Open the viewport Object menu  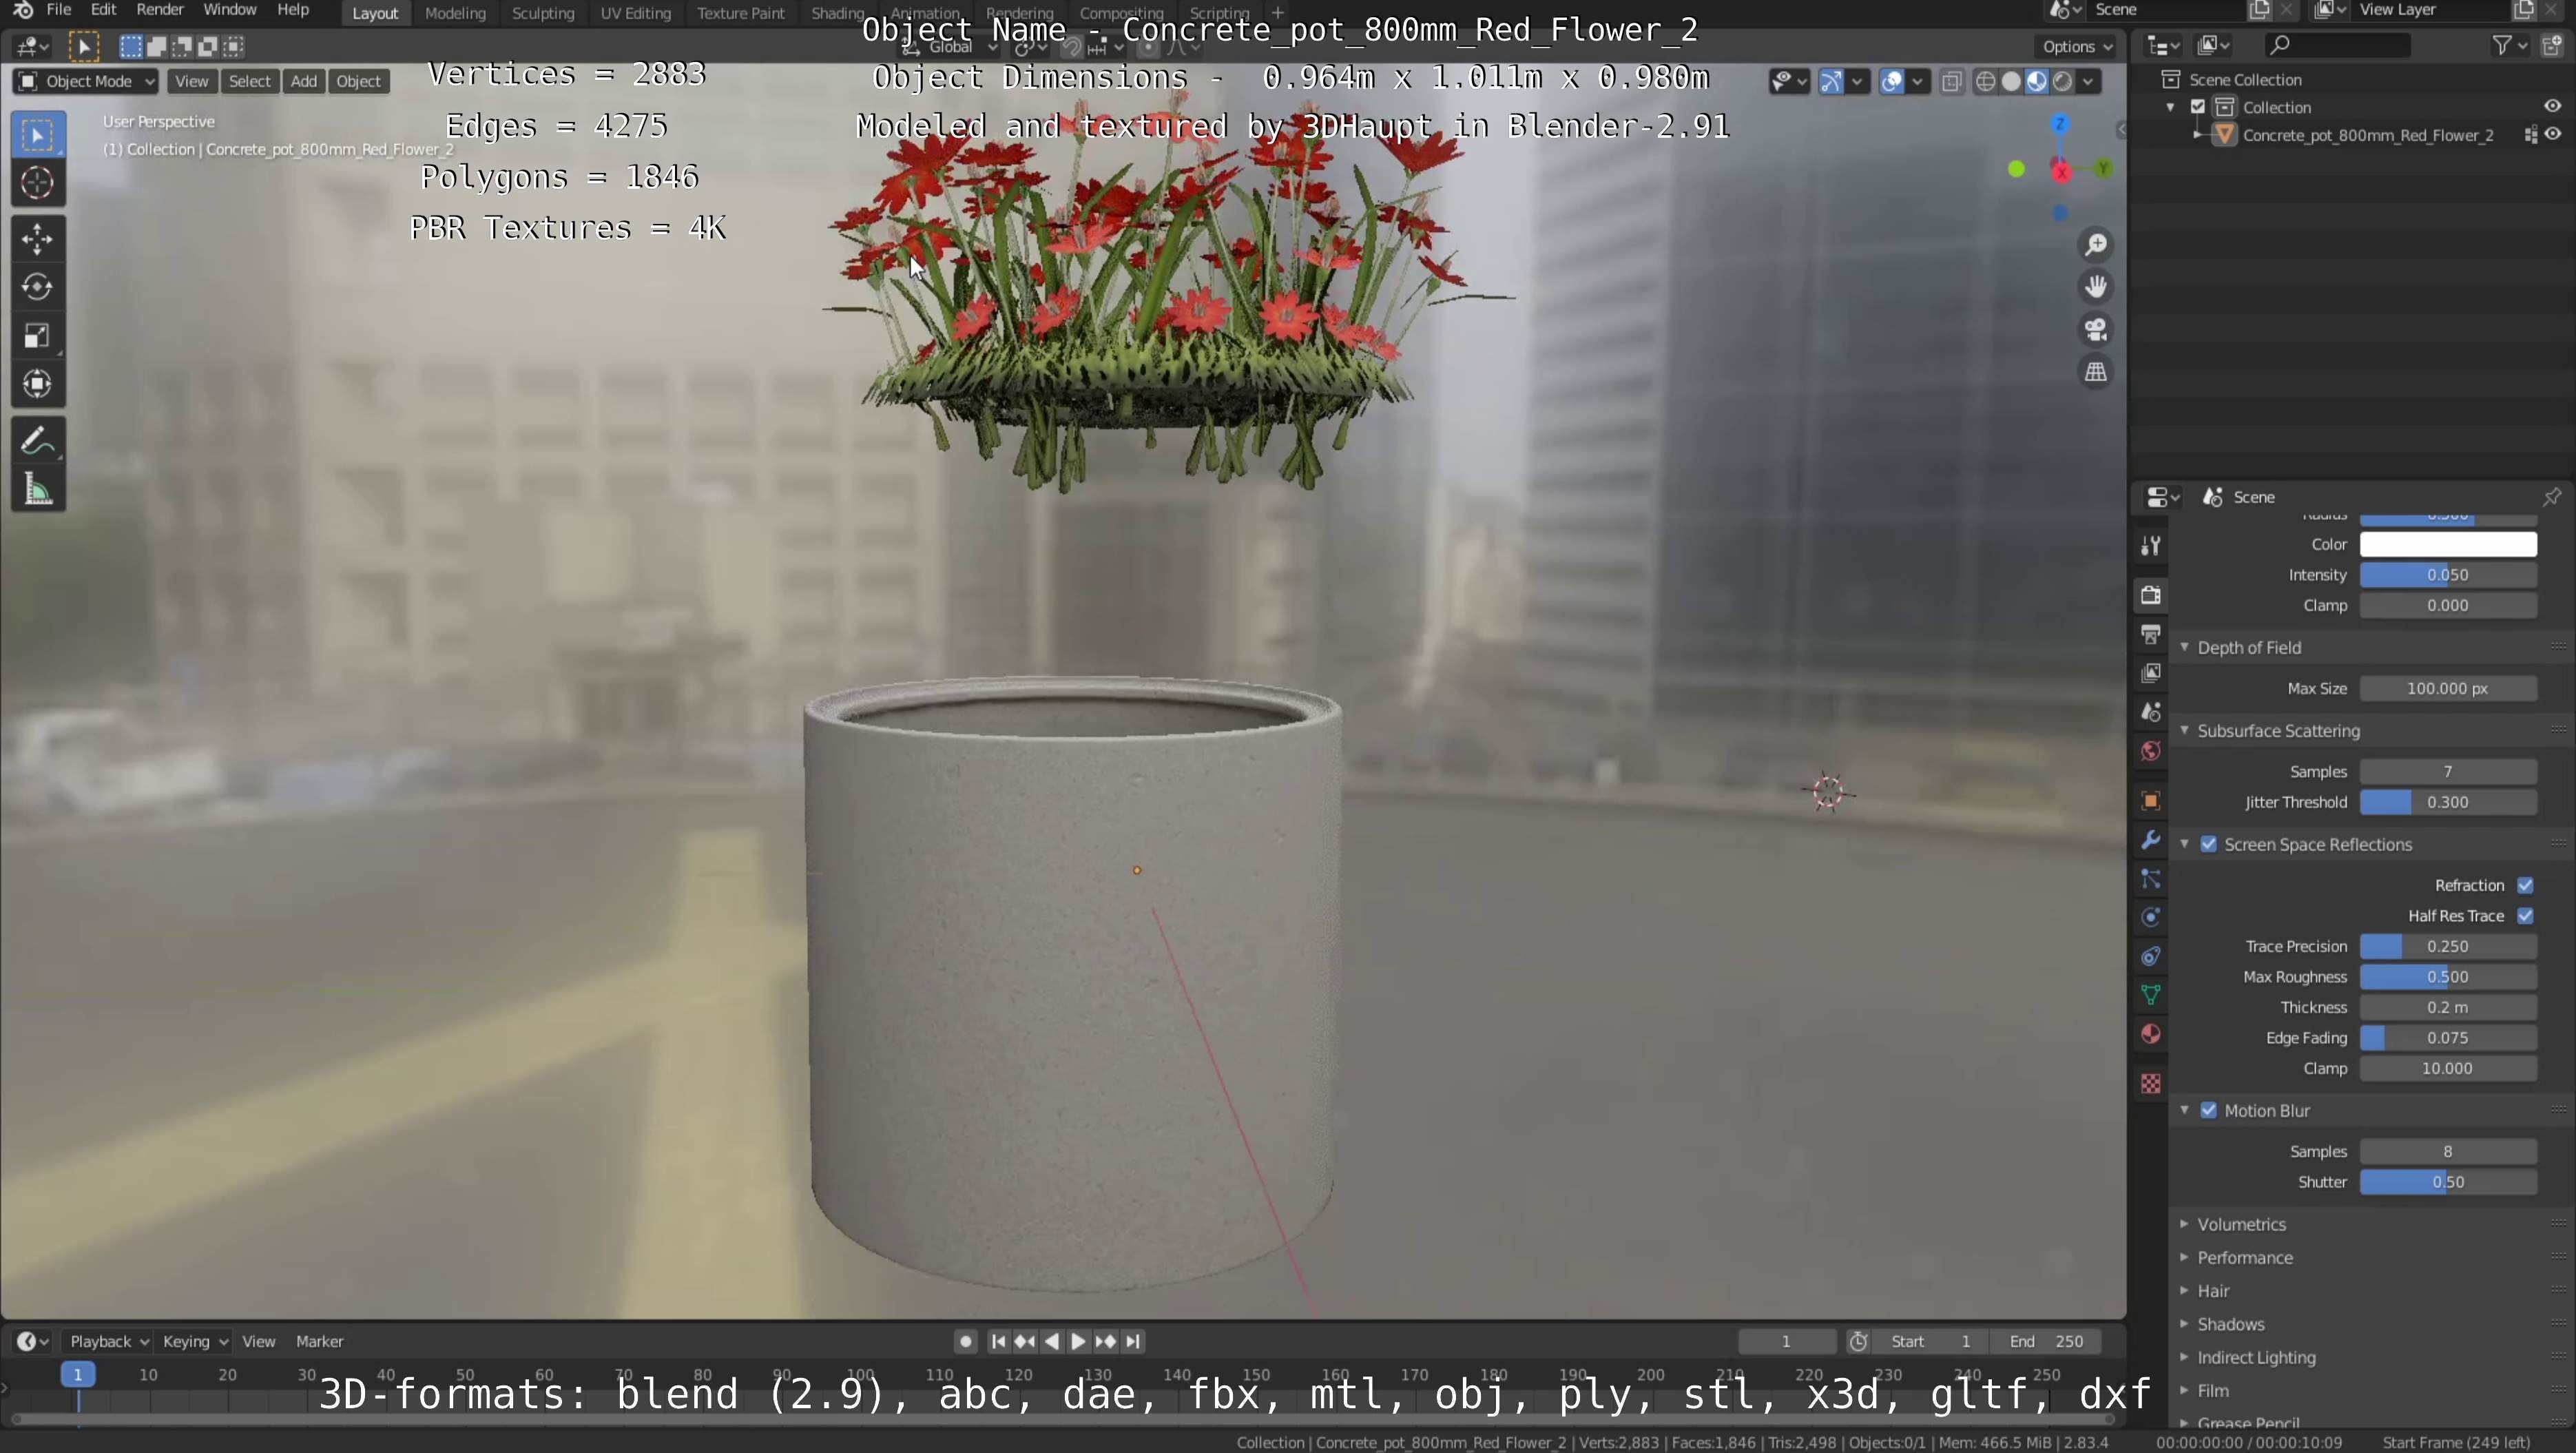[358, 82]
